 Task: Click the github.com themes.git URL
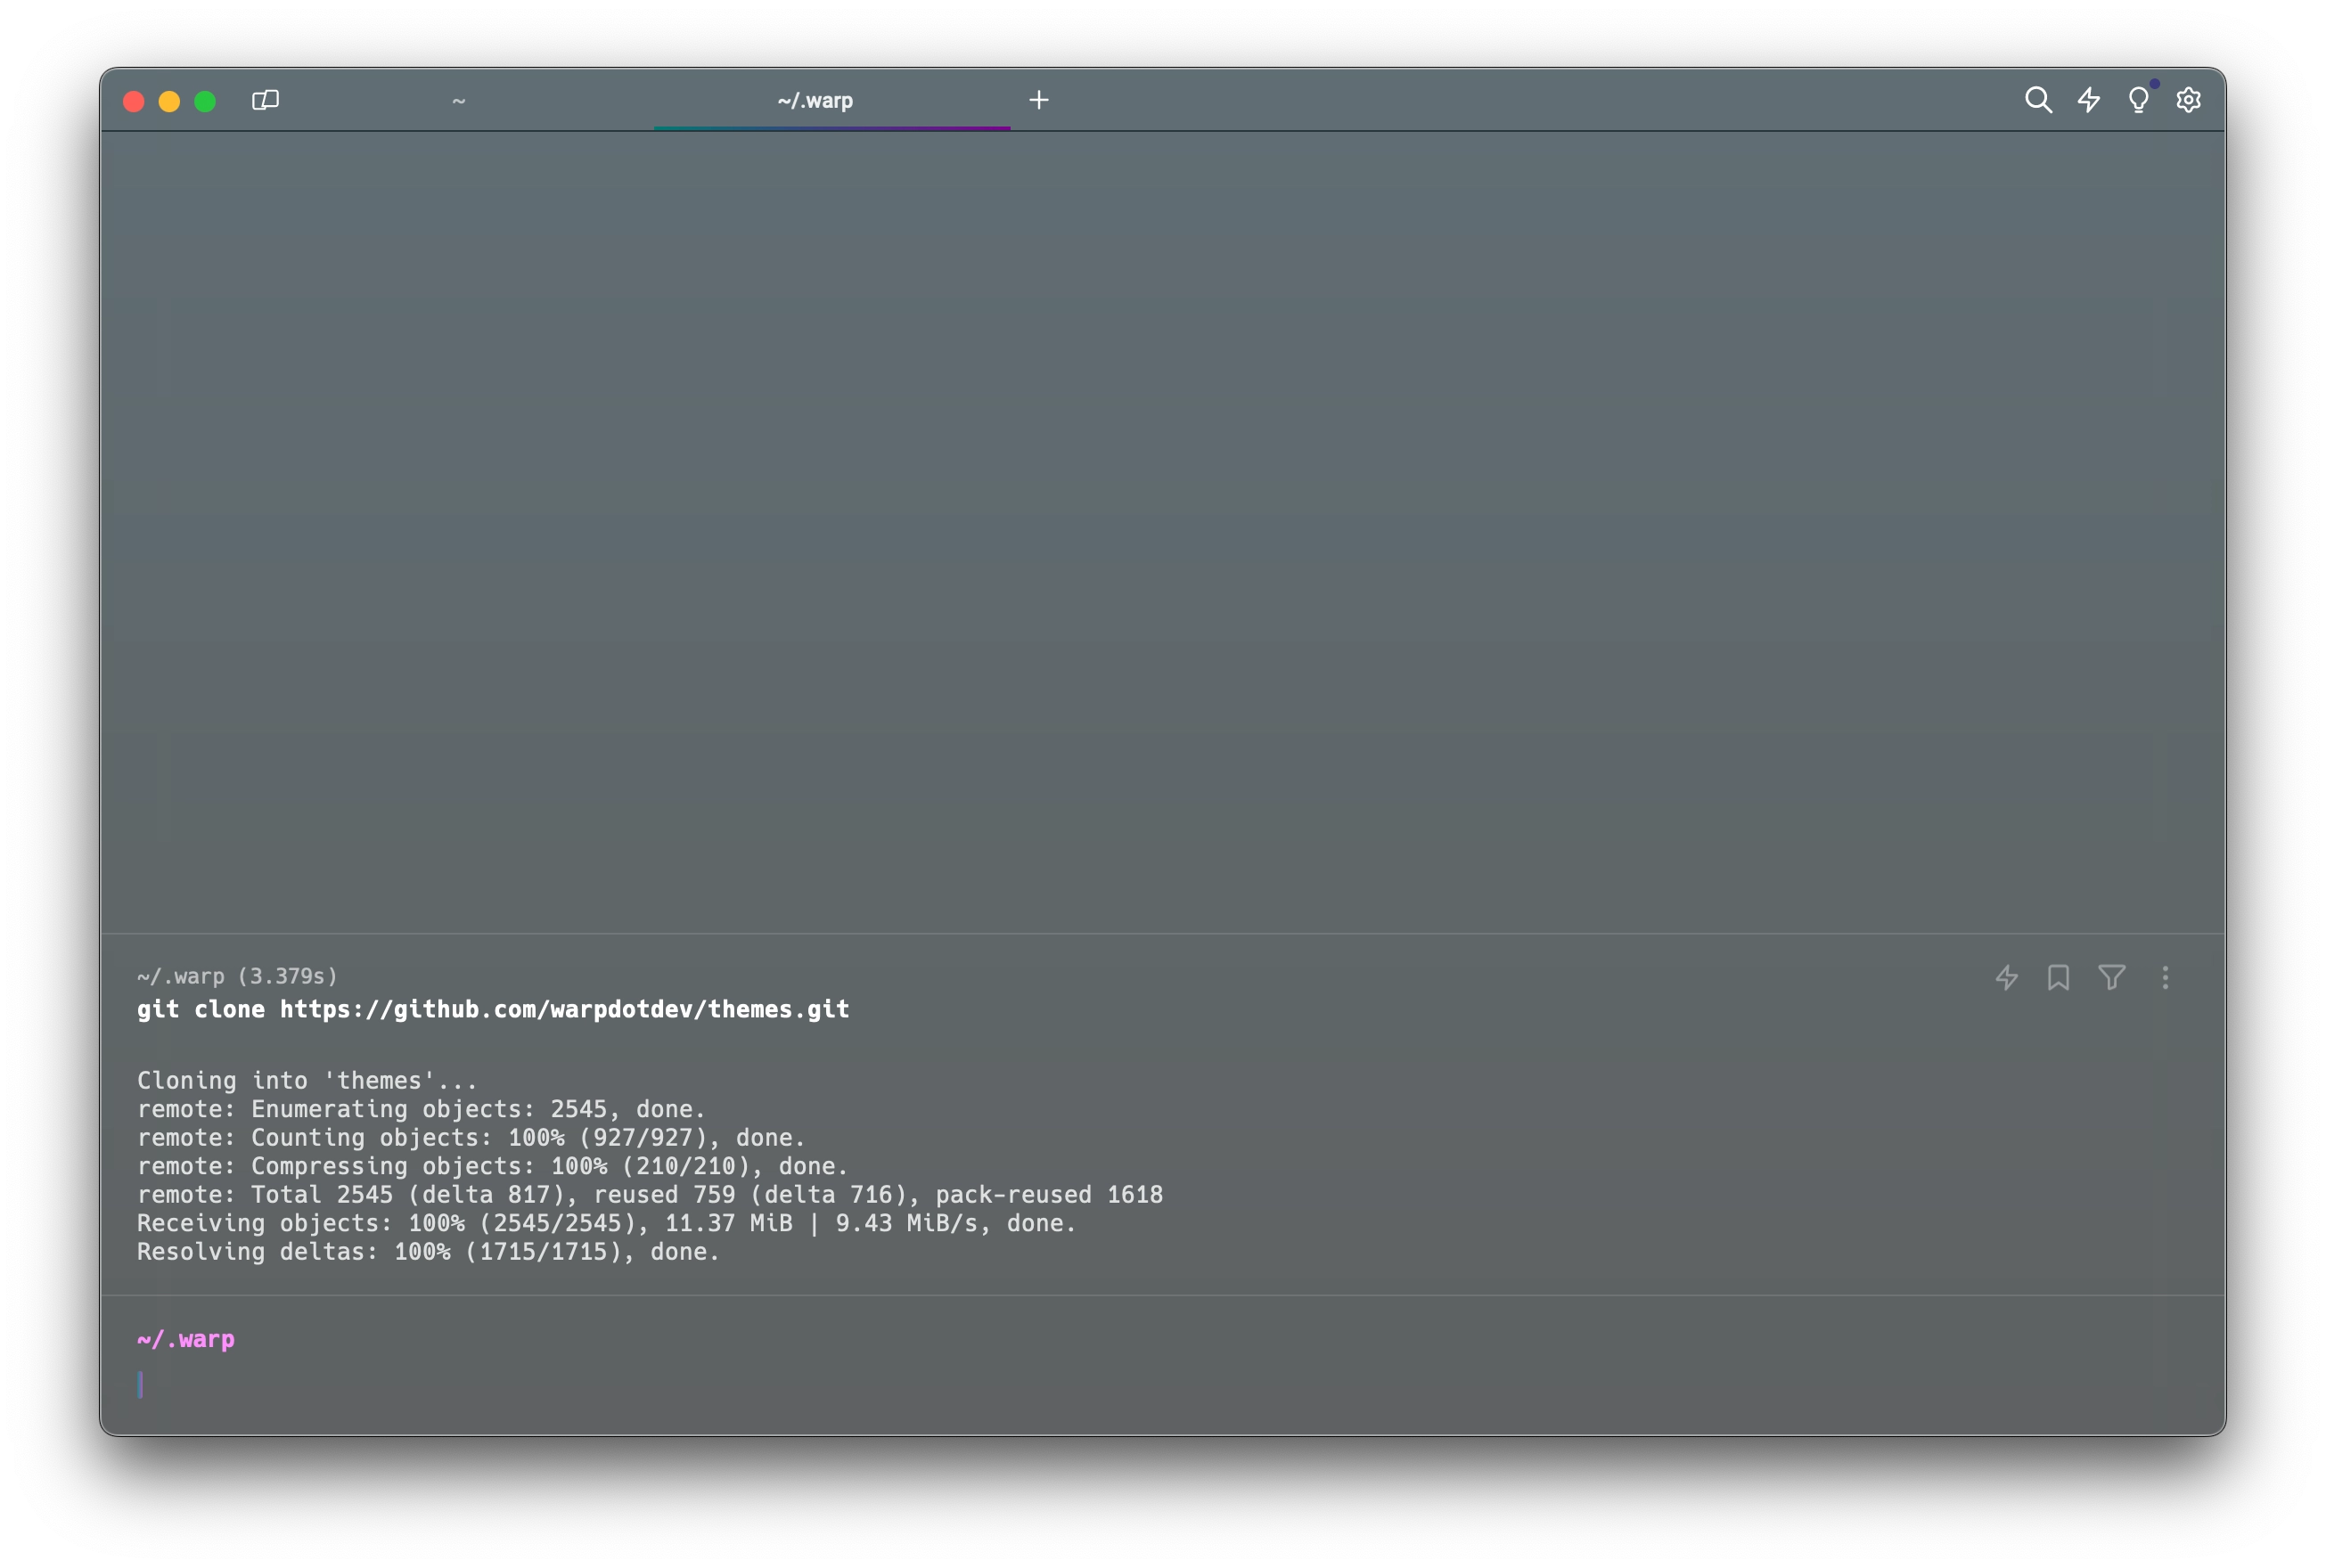[564, 1010]
